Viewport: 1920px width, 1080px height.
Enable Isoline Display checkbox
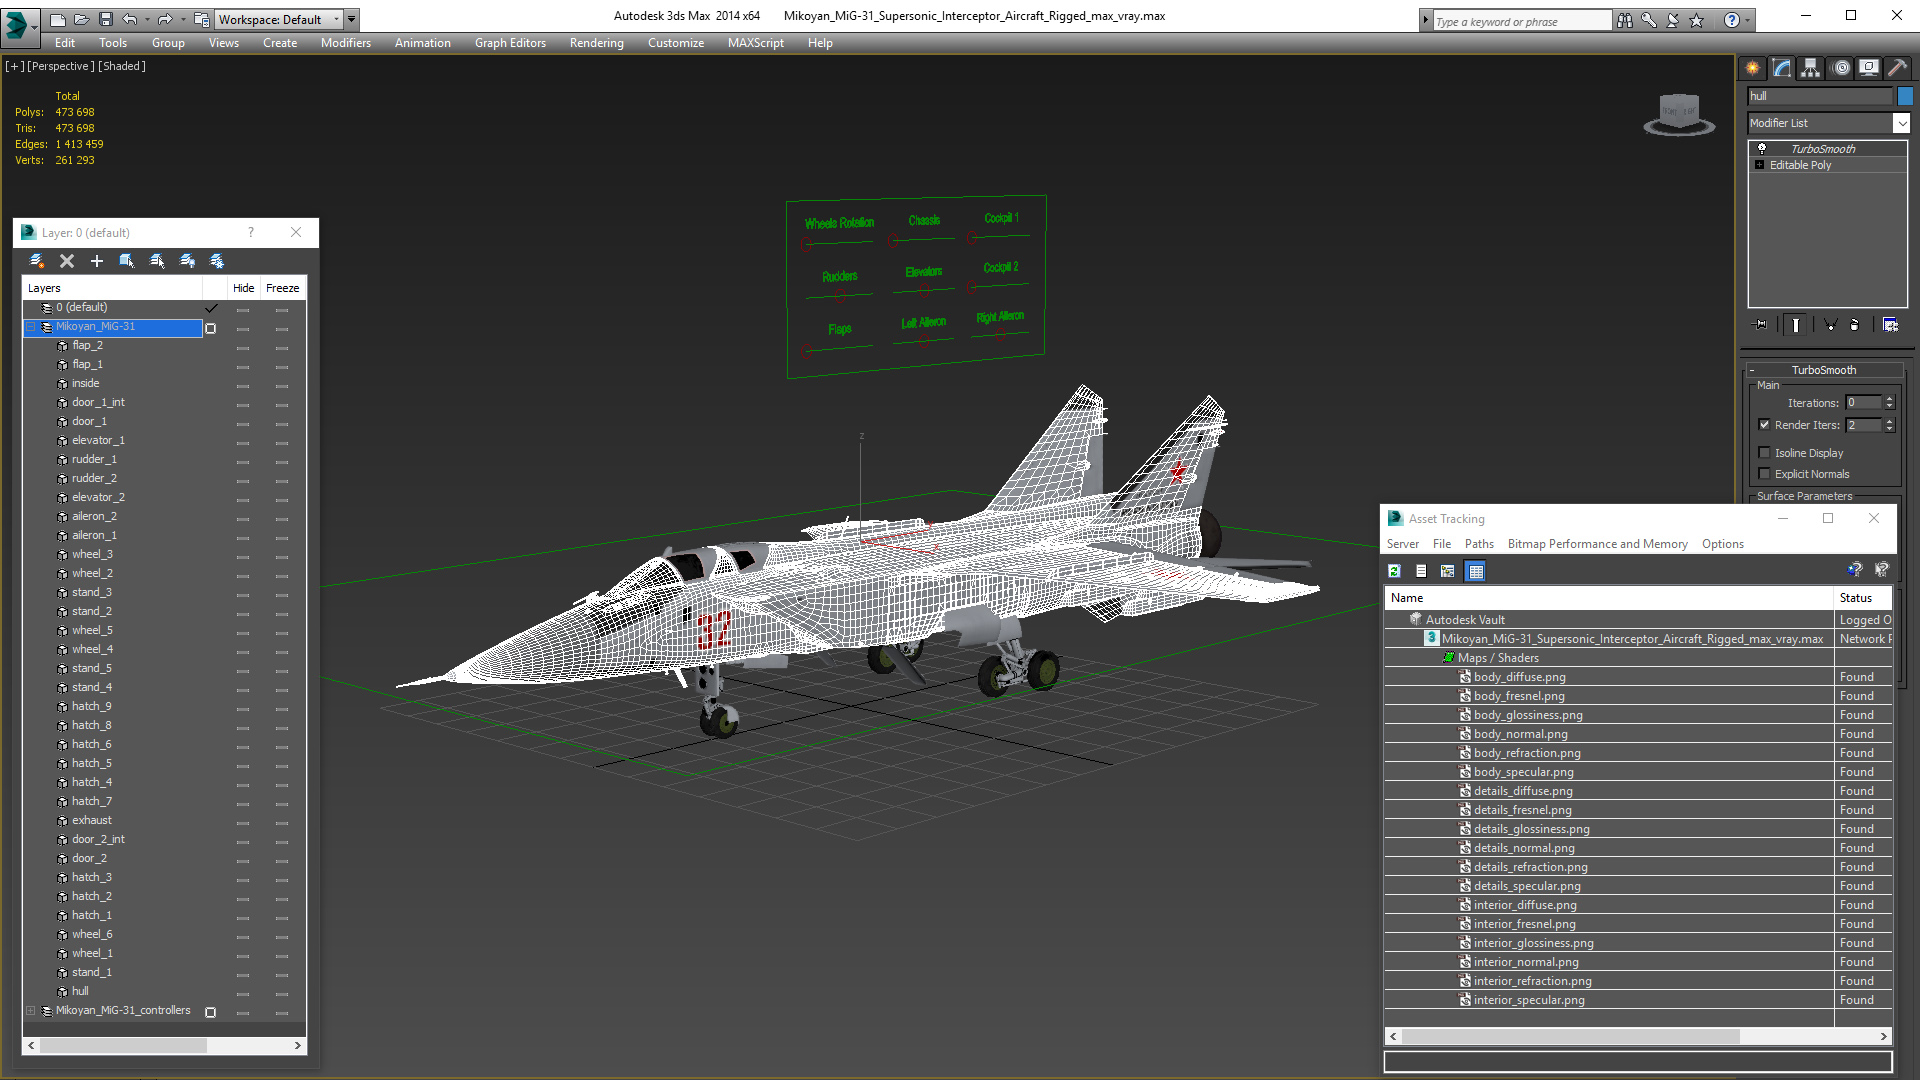click(1765, 453)
